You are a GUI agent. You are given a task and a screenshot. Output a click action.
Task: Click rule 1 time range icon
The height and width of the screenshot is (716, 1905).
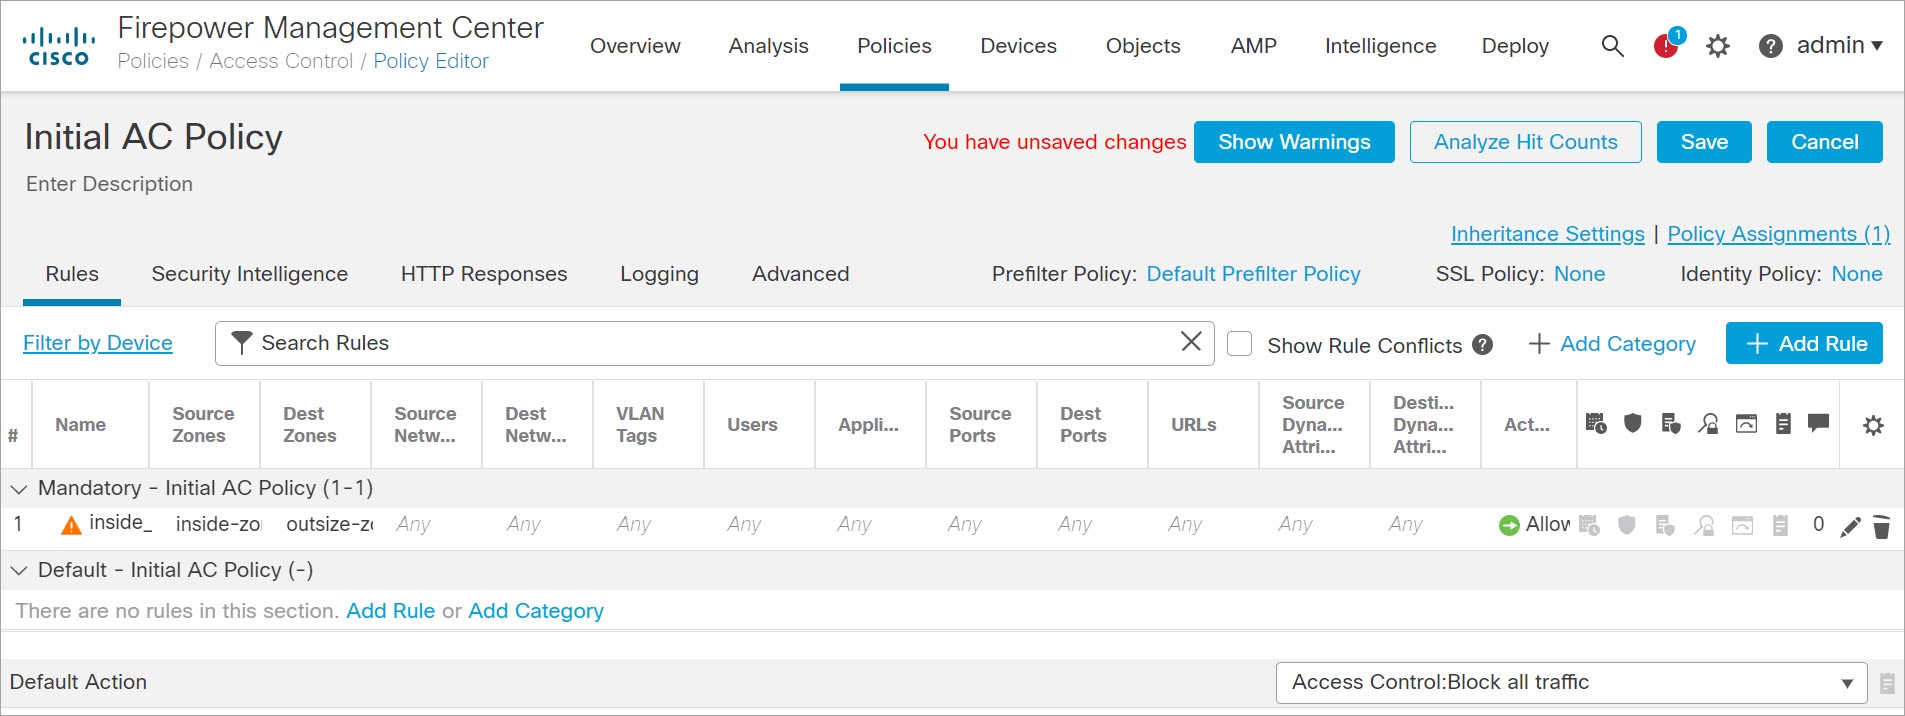coord(1590,525)
